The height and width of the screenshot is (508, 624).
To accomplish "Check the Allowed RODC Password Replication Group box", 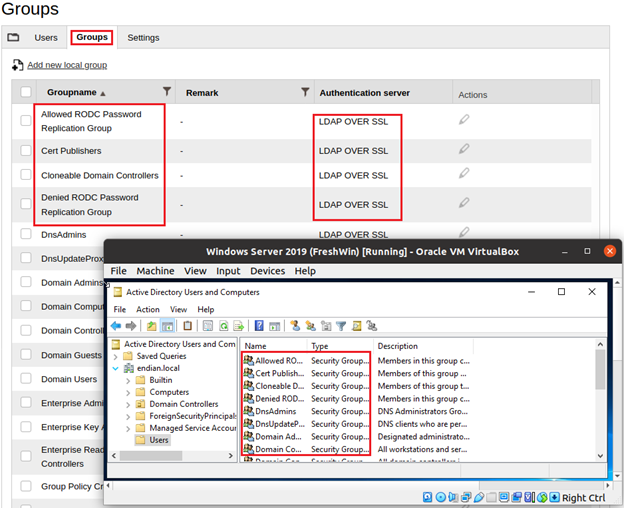I will pos(26,120).
